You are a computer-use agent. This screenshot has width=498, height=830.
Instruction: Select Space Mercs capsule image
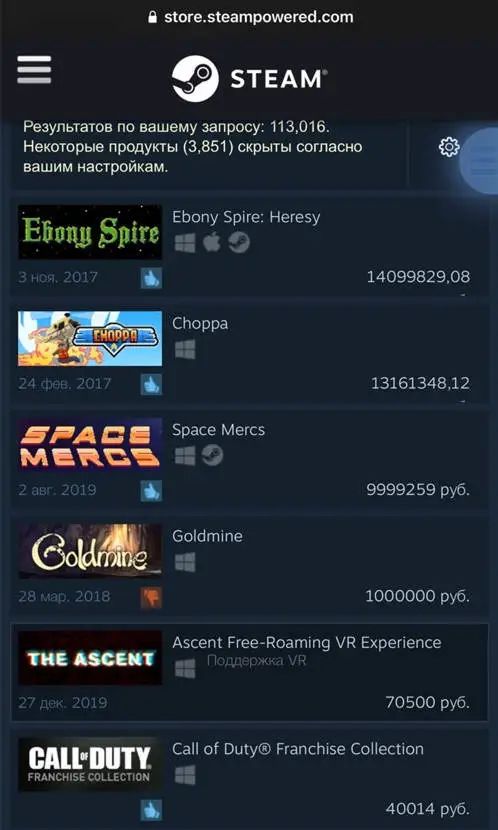[90, 445]
